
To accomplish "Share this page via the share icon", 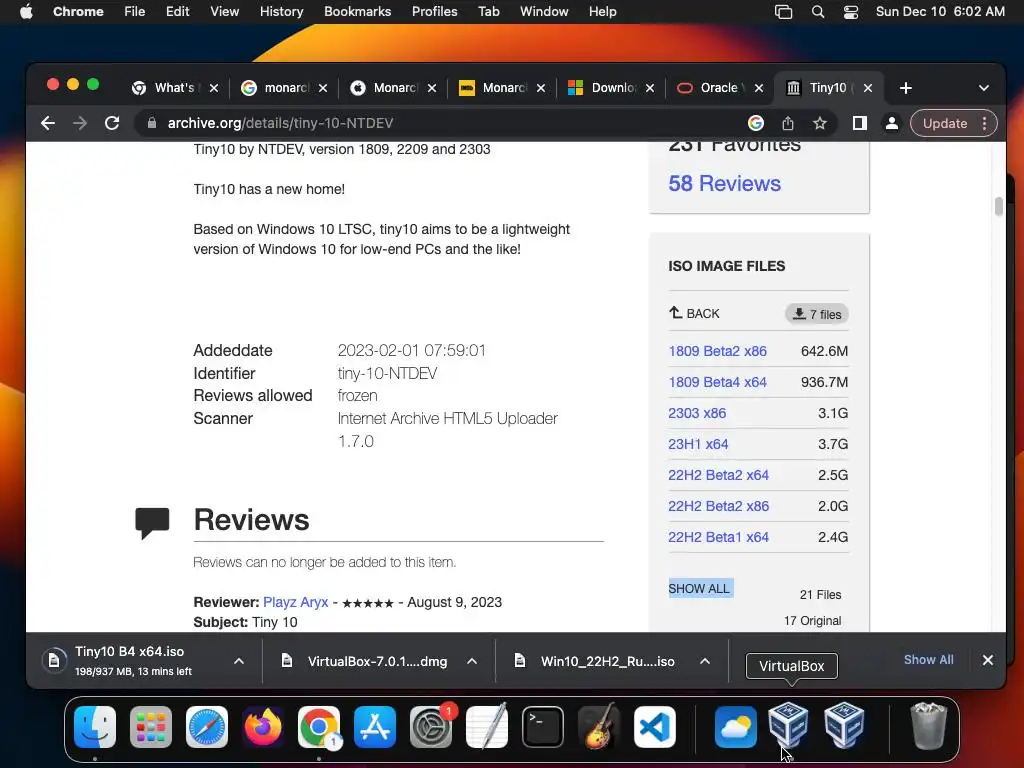I will 788,123.
